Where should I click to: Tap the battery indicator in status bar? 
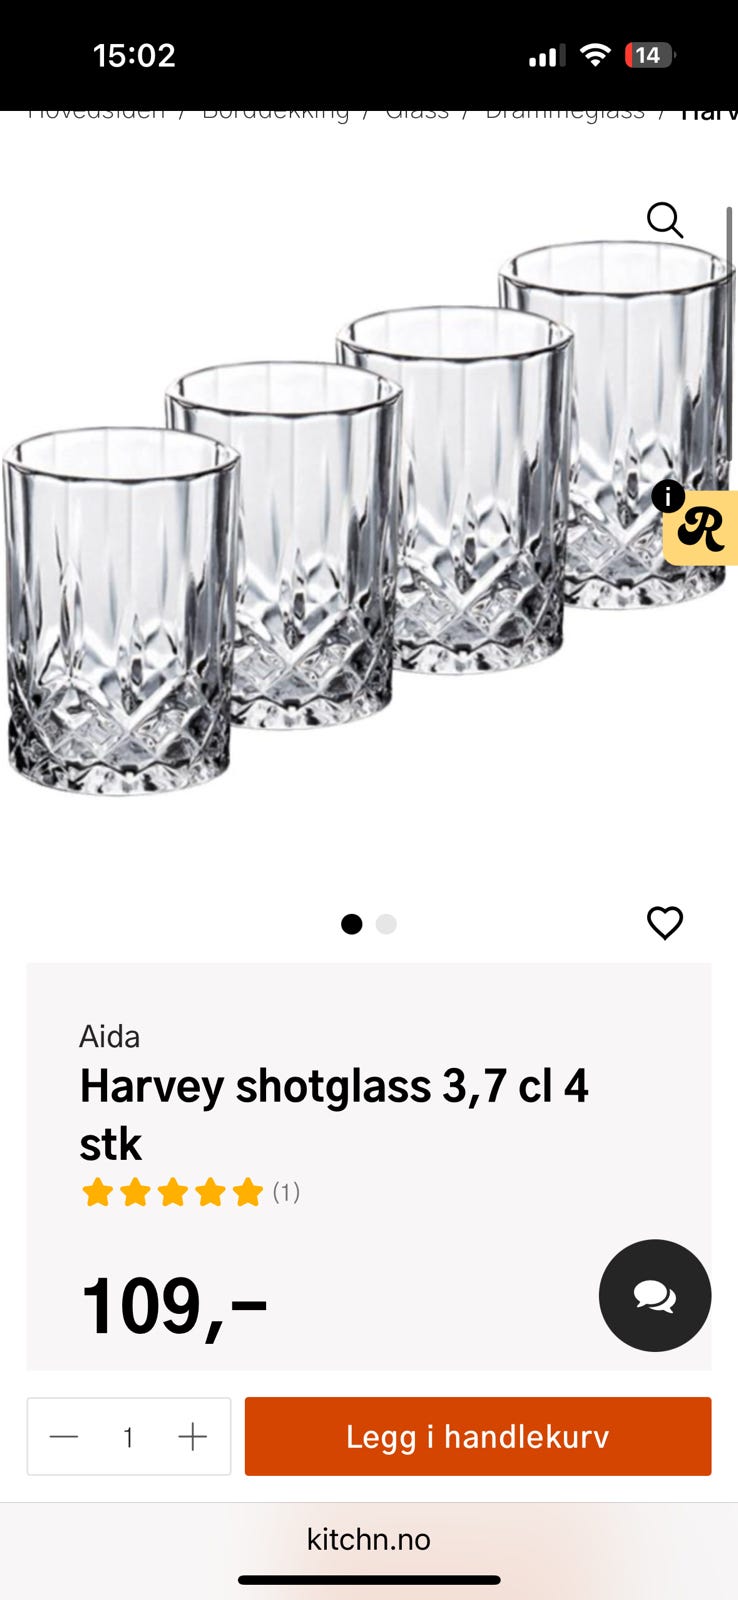coord(650,55)
